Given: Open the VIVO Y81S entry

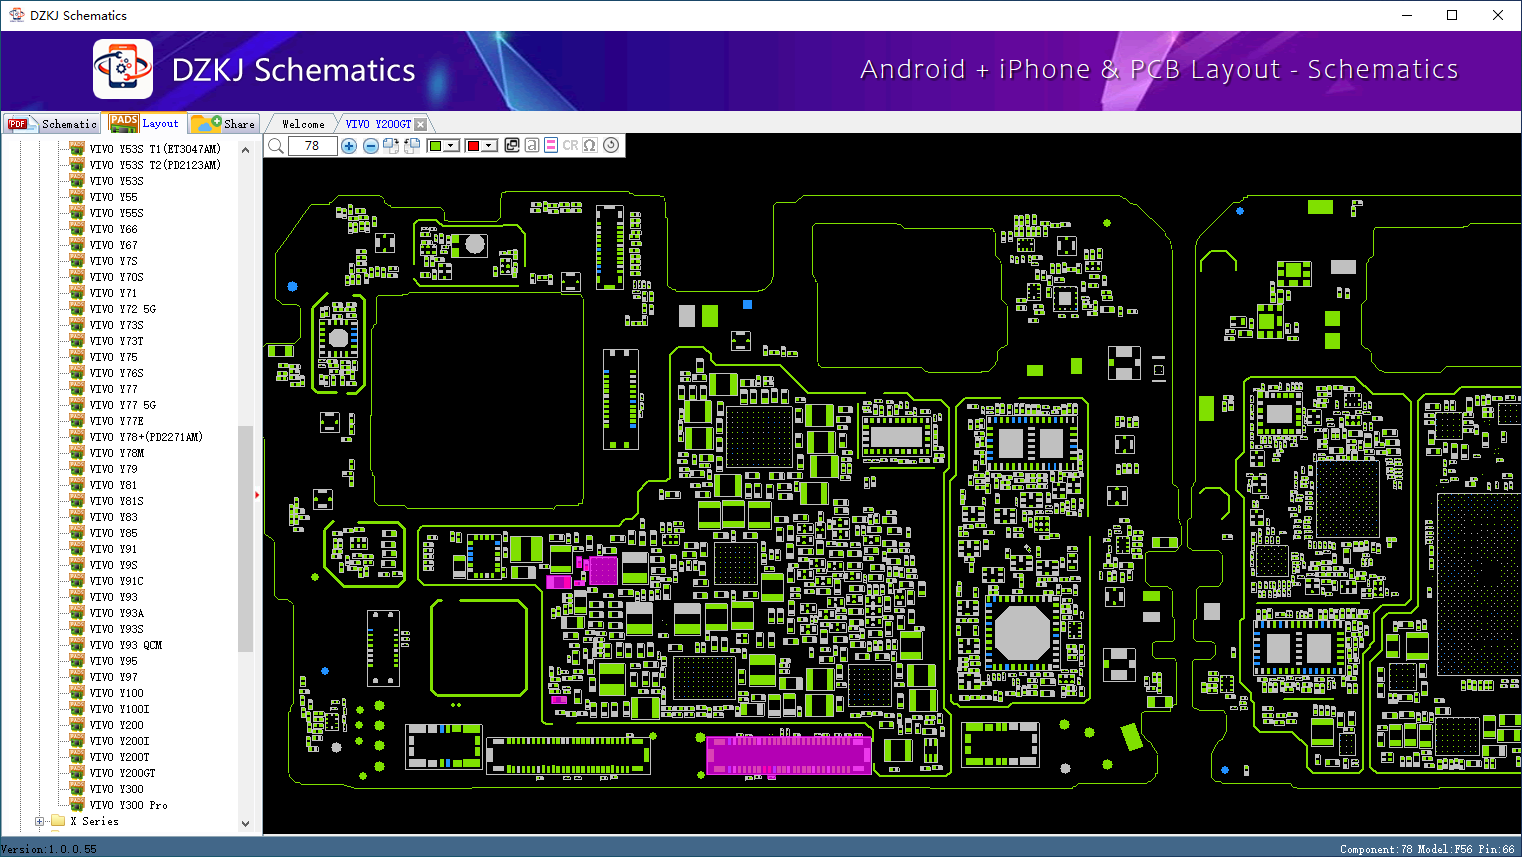Looking at the screenshot, I should tap(116, 501).
